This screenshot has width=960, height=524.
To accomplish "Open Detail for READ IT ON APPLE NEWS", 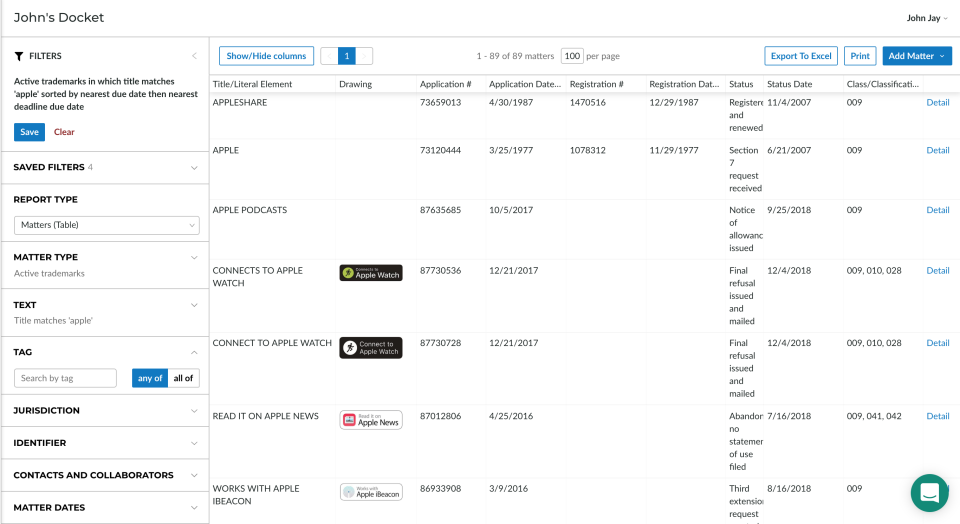I will [937, 416].
